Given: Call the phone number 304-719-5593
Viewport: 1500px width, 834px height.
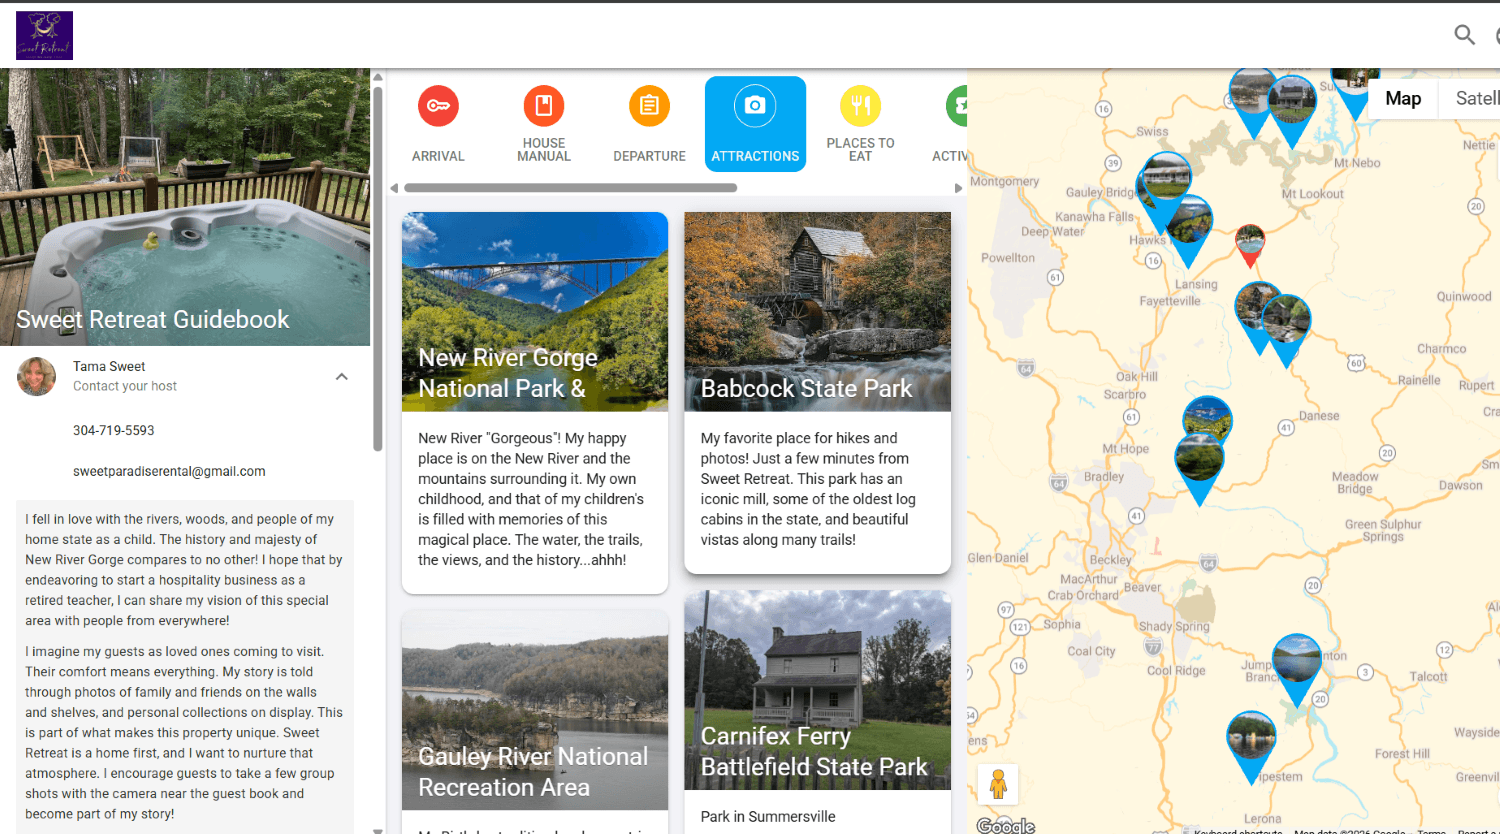Looking at the screenshot, I should (114, 430).
